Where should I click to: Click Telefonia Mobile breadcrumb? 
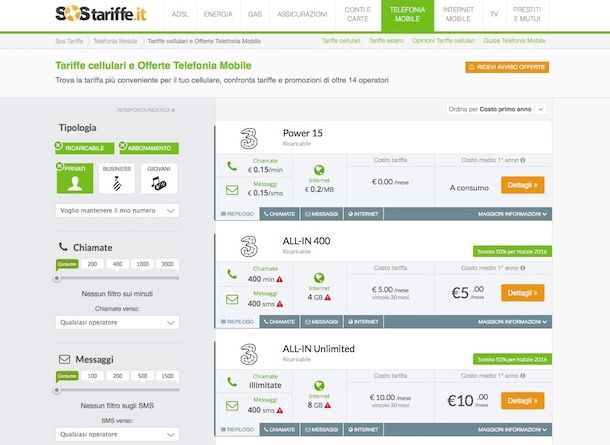pos(115,41)
